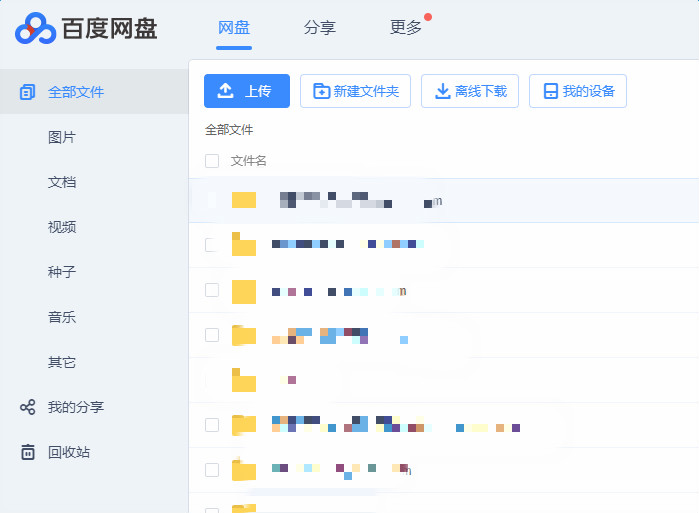
Task: Tick the select-all checkbox beside 文件名
Action: 212,161
